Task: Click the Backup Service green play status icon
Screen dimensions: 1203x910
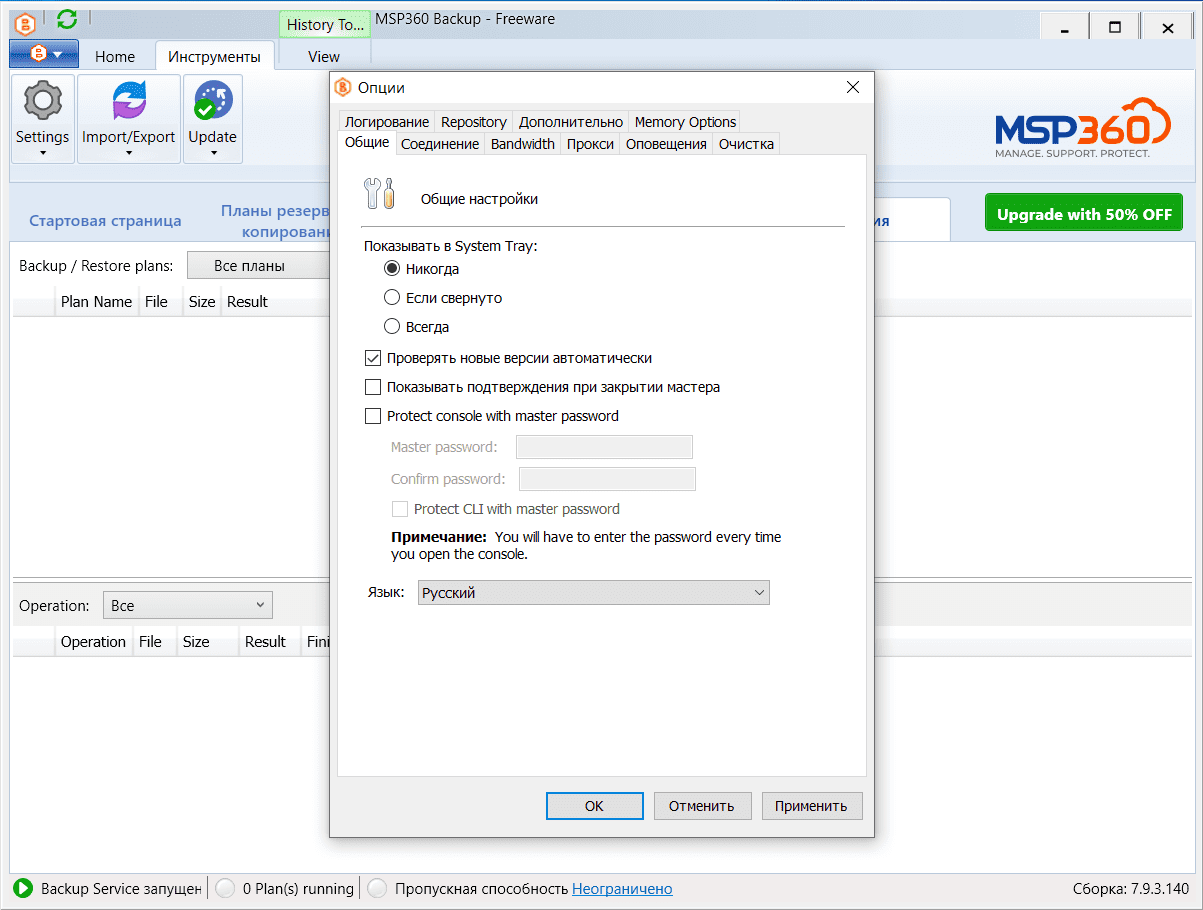Action: 23,888
